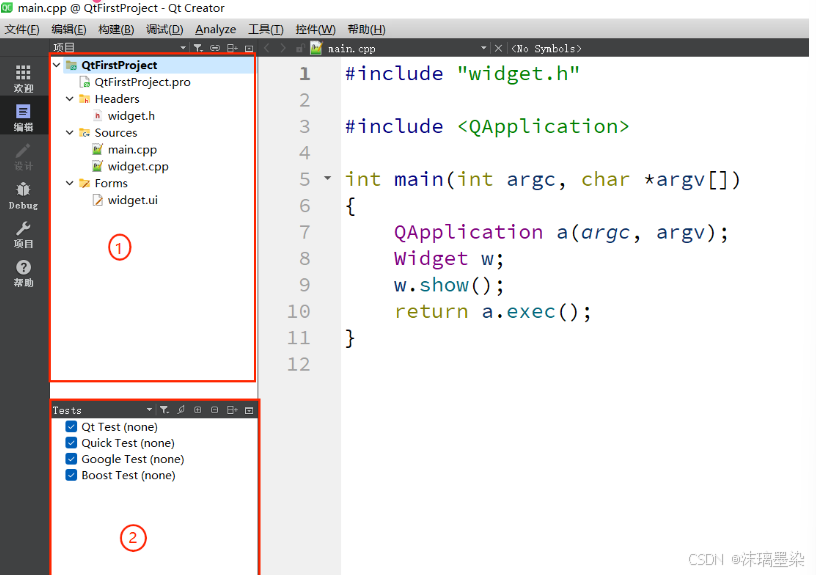Select main.cpp under Sources
The height and width of the screenshot is (575, 816).
[x=132, y=150]
